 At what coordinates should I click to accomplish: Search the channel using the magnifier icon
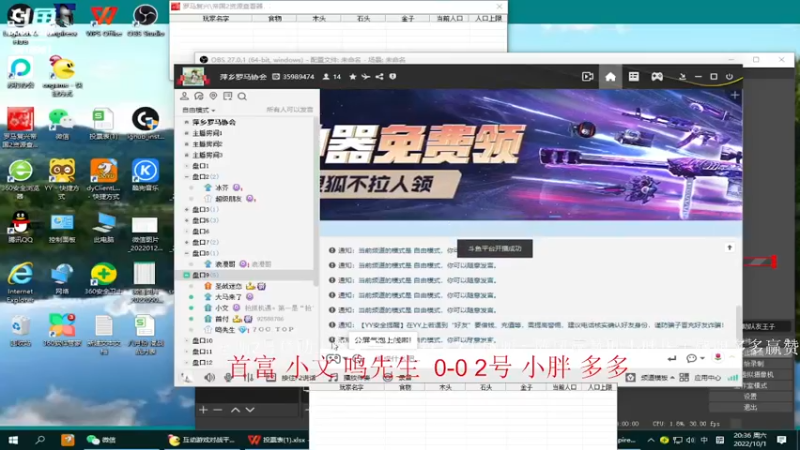[242, 96]
